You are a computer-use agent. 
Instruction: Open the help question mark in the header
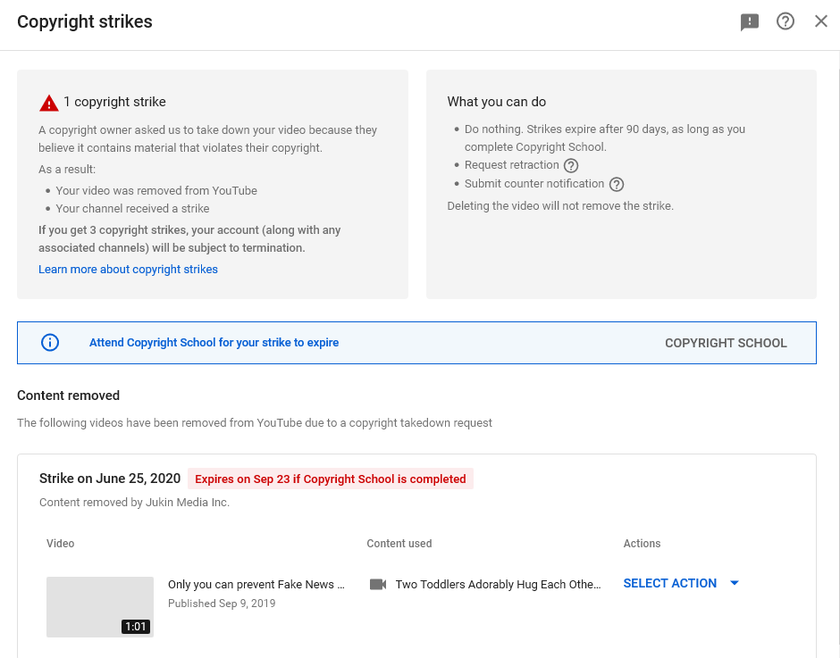[785, 21]
